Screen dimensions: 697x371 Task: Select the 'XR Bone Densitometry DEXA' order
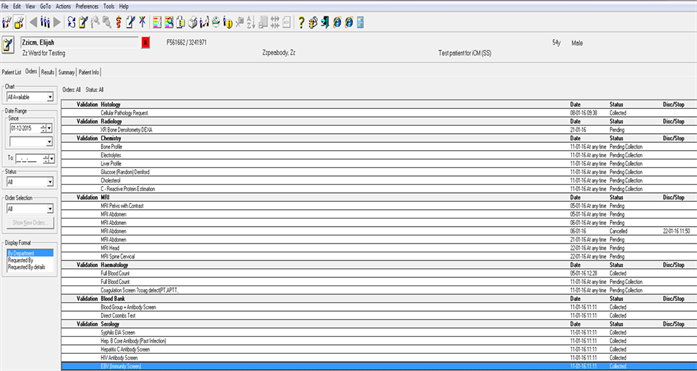pyautogui.click(x=379, y=130)
